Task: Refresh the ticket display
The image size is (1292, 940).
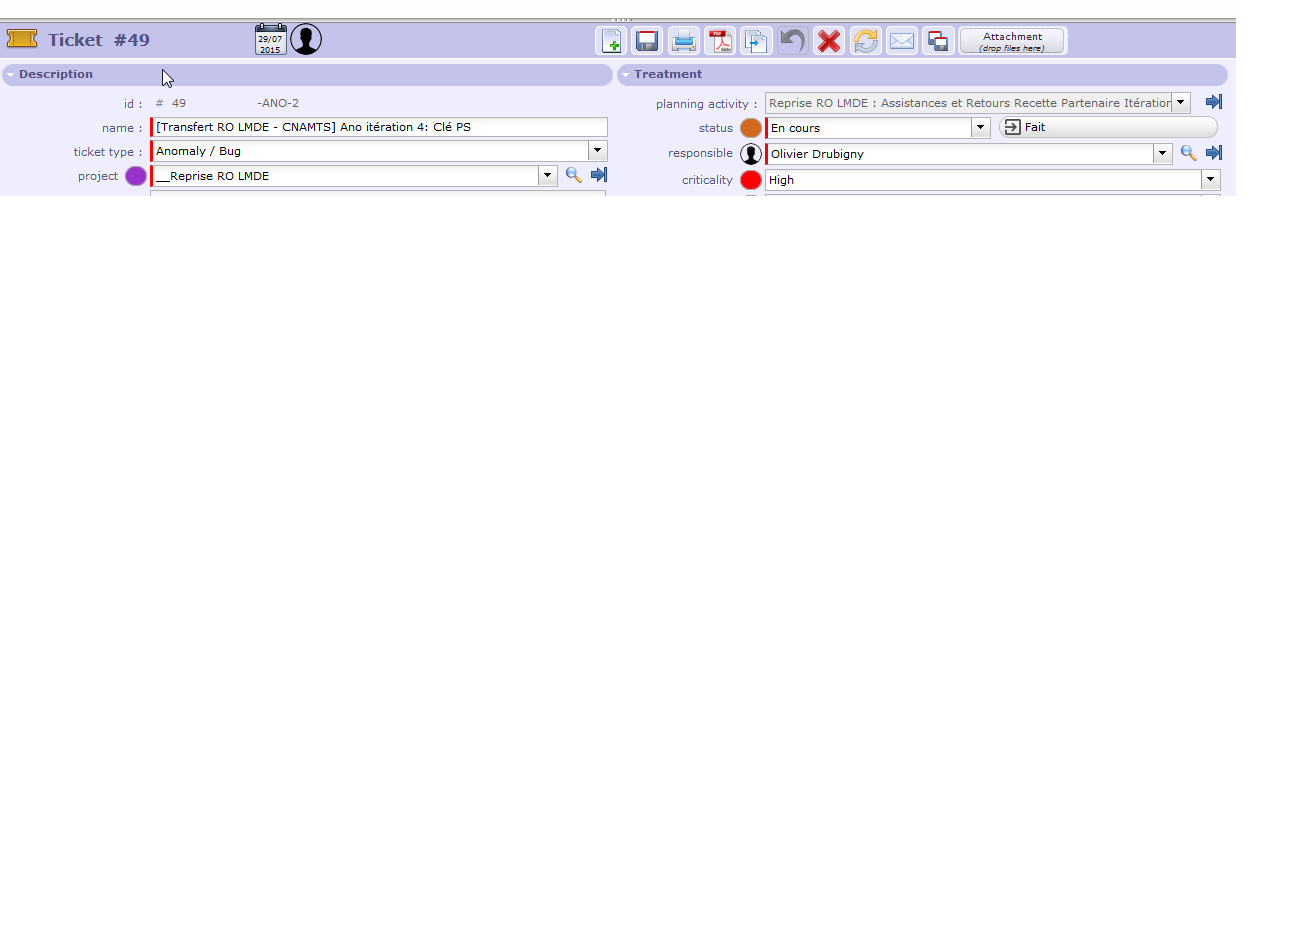Action: tap(865, 41)
